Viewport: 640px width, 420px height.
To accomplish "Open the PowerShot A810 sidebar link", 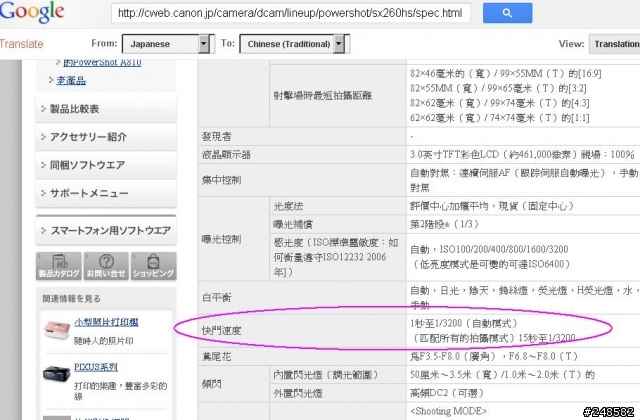I will click(x=102, y=62).
